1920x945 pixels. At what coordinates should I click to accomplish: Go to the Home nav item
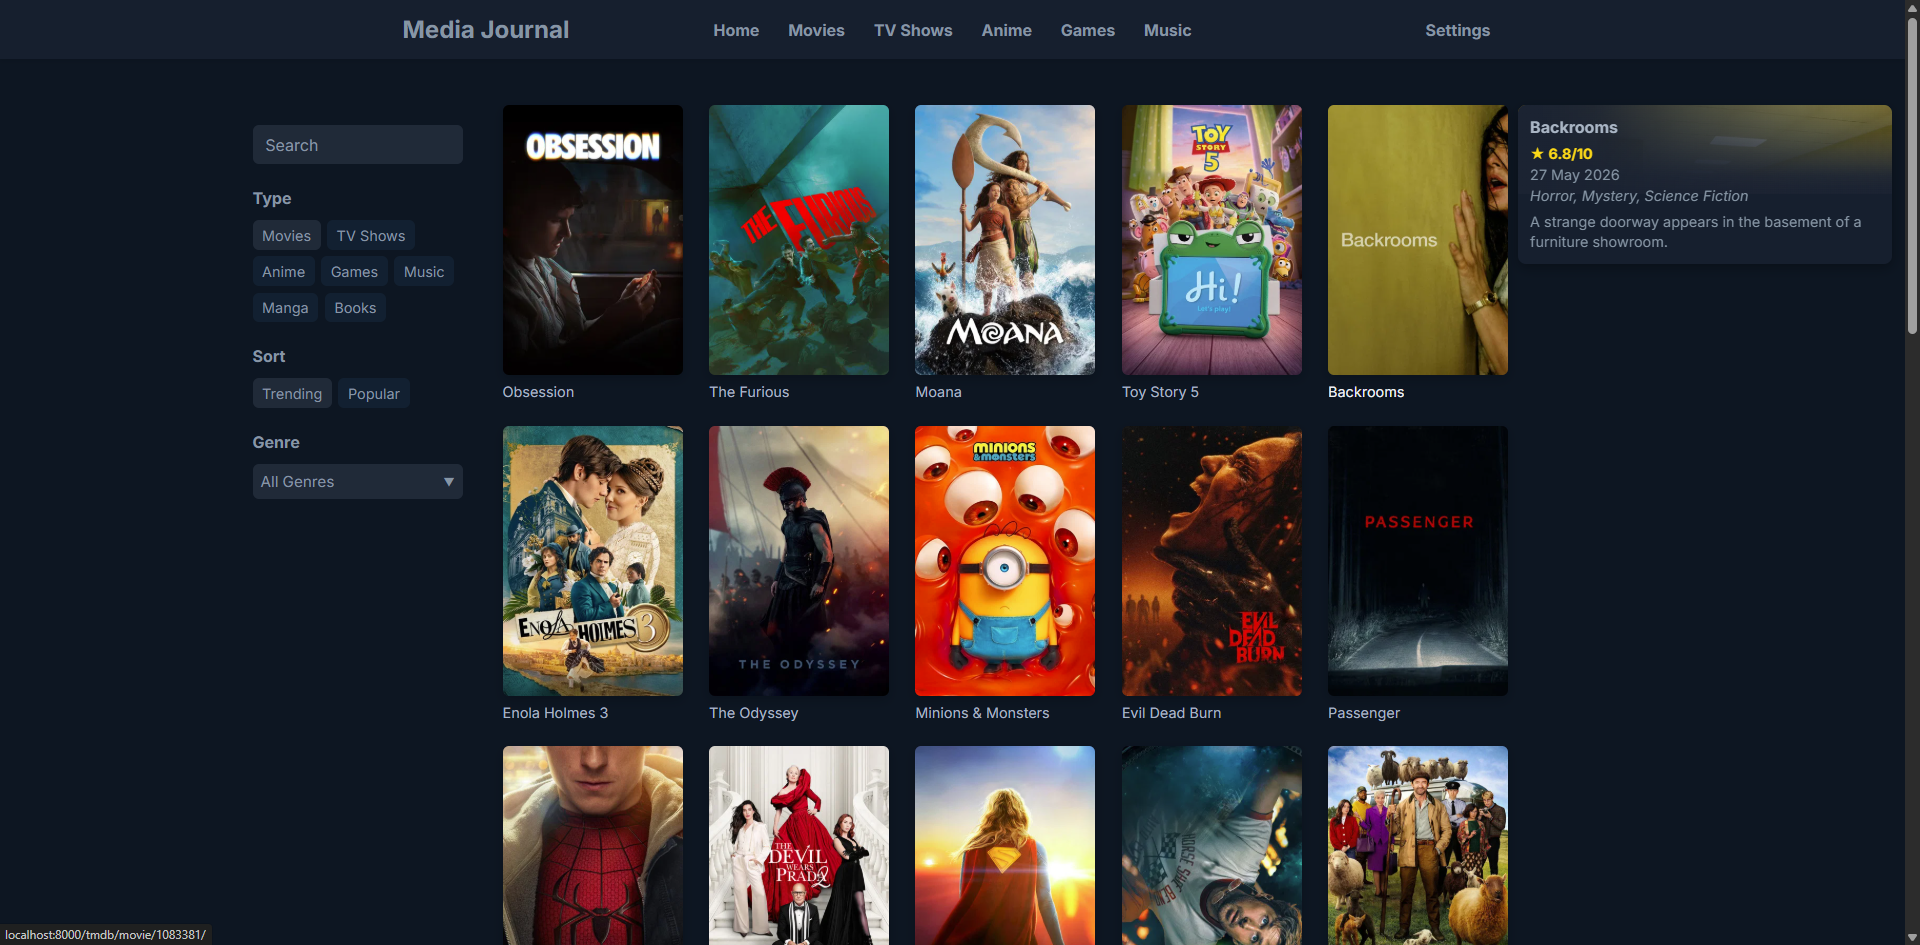pyautogui.click(x=736, y=31)
